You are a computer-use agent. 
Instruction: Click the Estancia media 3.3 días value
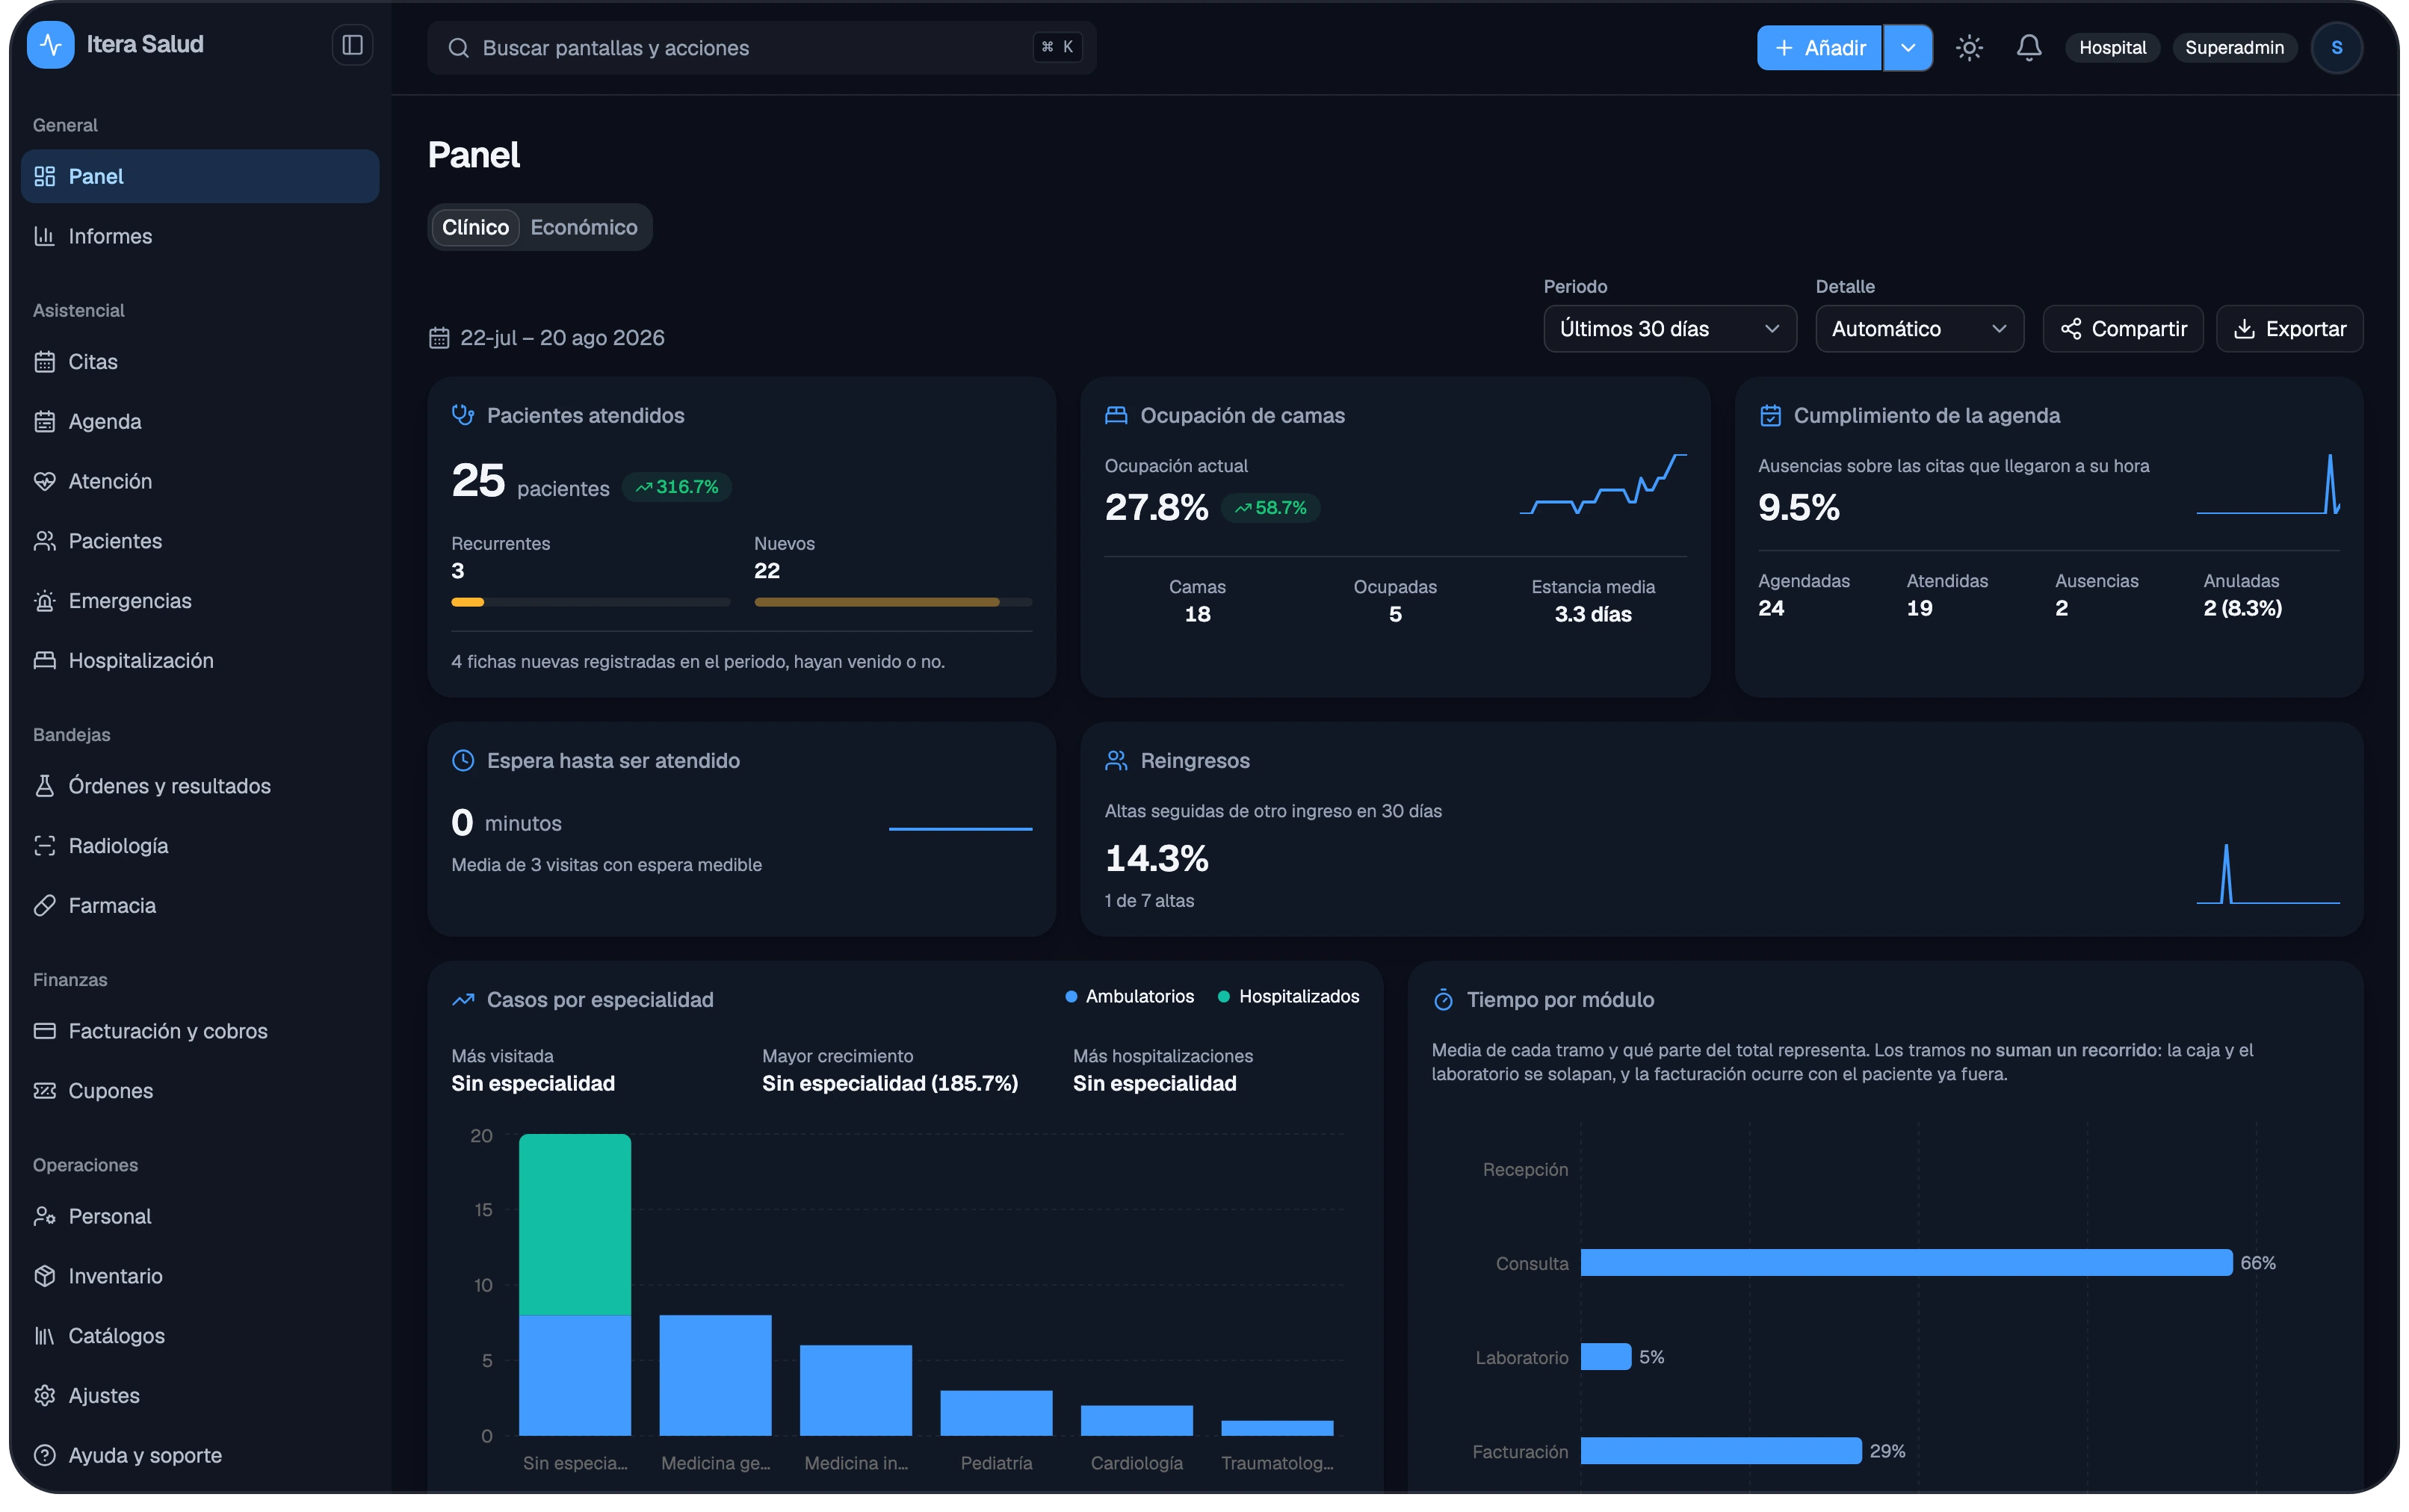click(x=1593, y=614)
